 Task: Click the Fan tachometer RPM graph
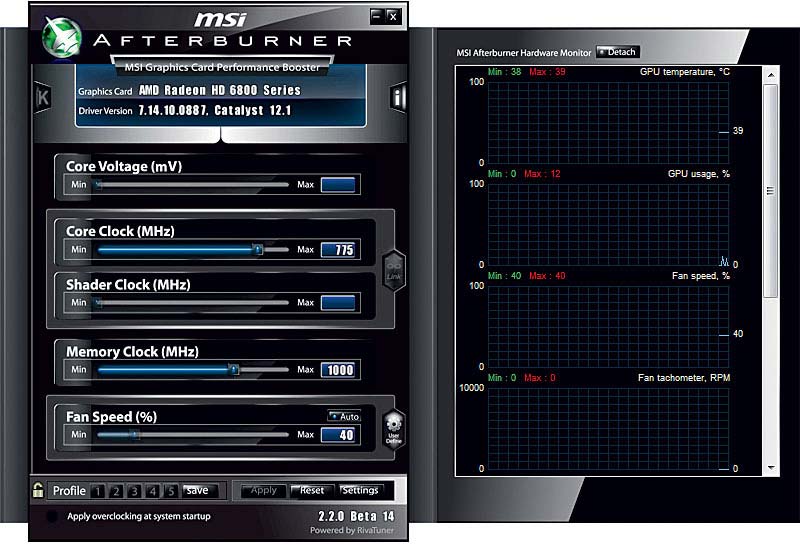click(608, 429)
